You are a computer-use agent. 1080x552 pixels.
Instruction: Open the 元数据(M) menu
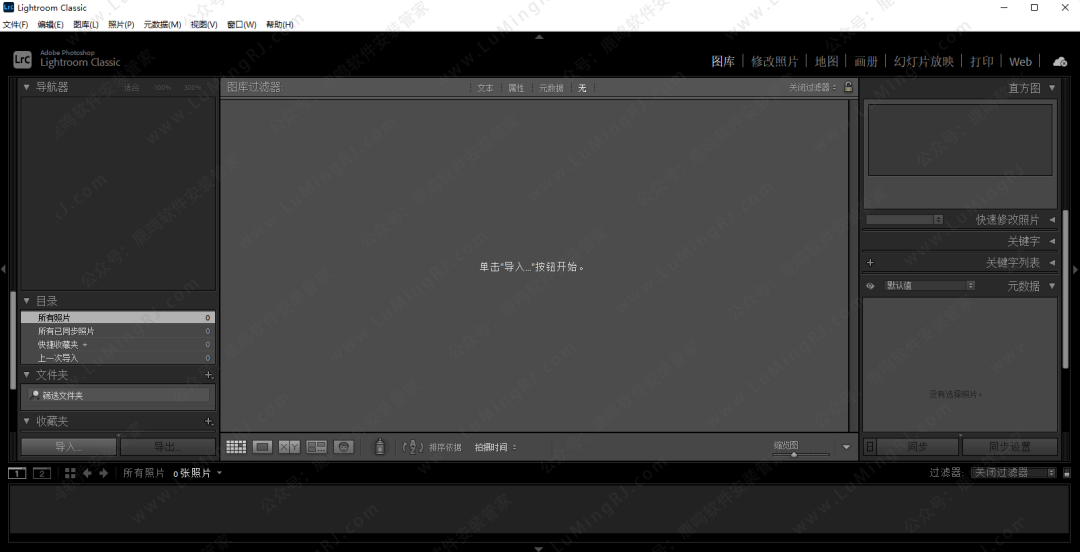[163, 24]
